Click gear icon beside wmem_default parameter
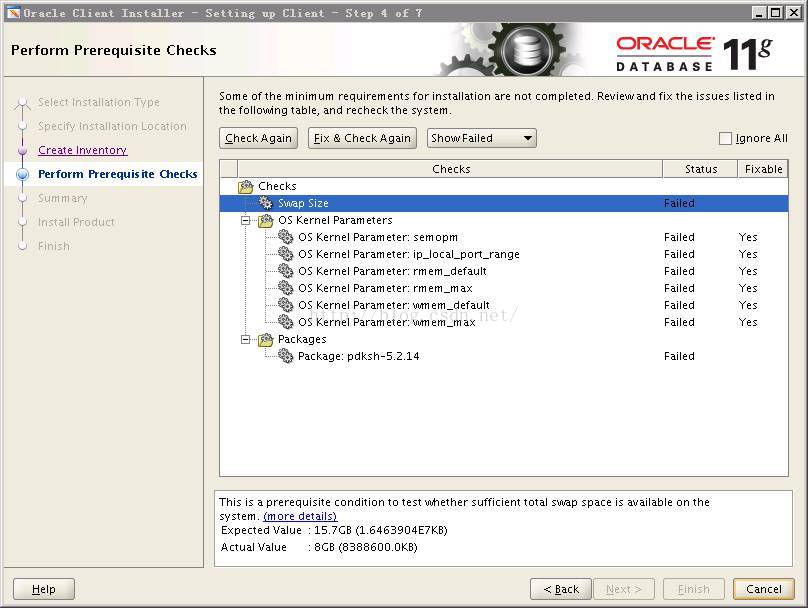 pyautogui.click(x=285, y=305)
